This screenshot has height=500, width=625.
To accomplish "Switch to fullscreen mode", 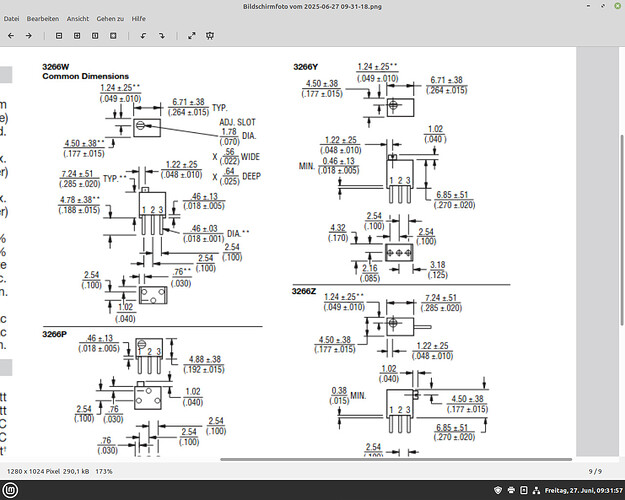I will 192,36.
